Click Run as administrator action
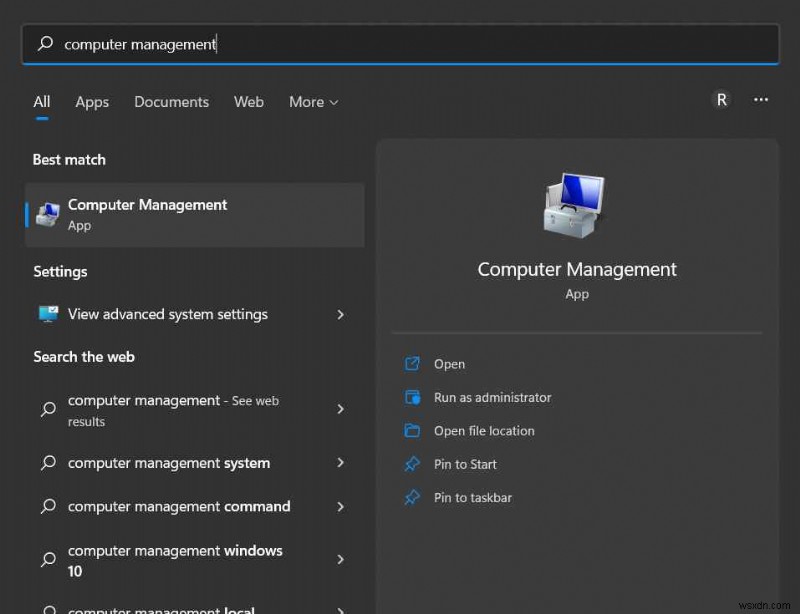Screen dimensions: 800x614 (x=492, y=397)
